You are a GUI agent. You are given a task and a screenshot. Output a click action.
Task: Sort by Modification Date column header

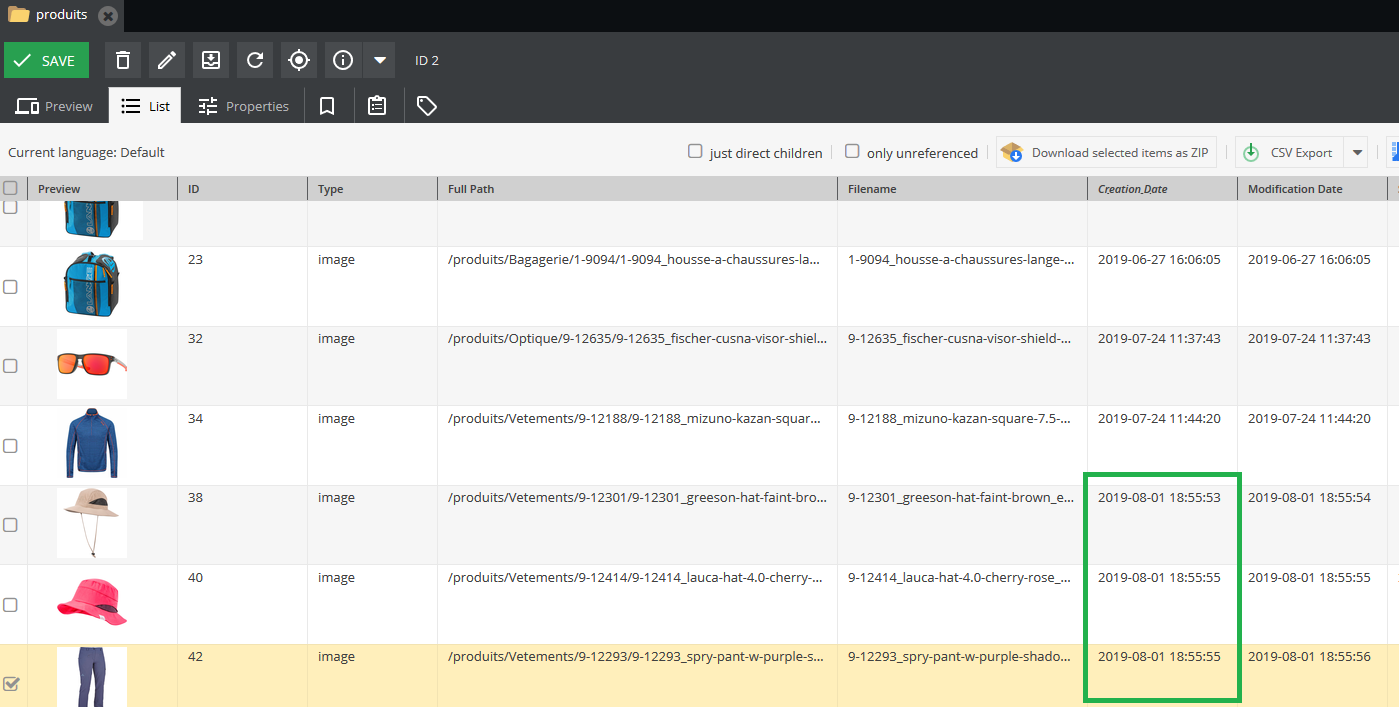point(1312,189)
